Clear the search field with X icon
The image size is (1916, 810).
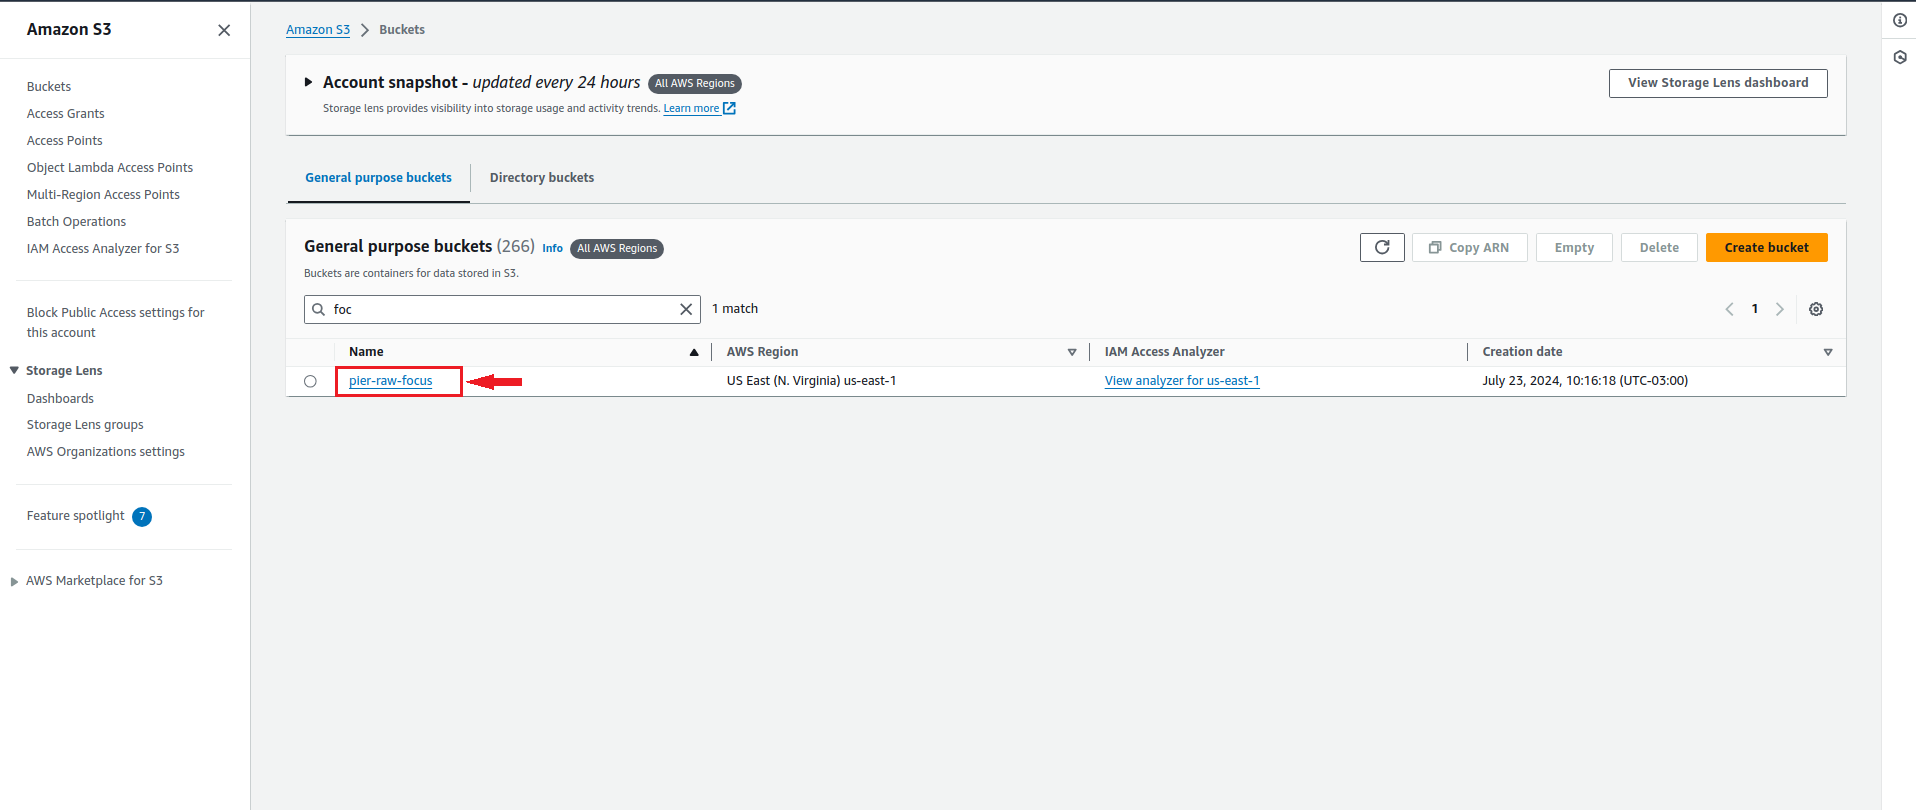(x=686, y=309)
